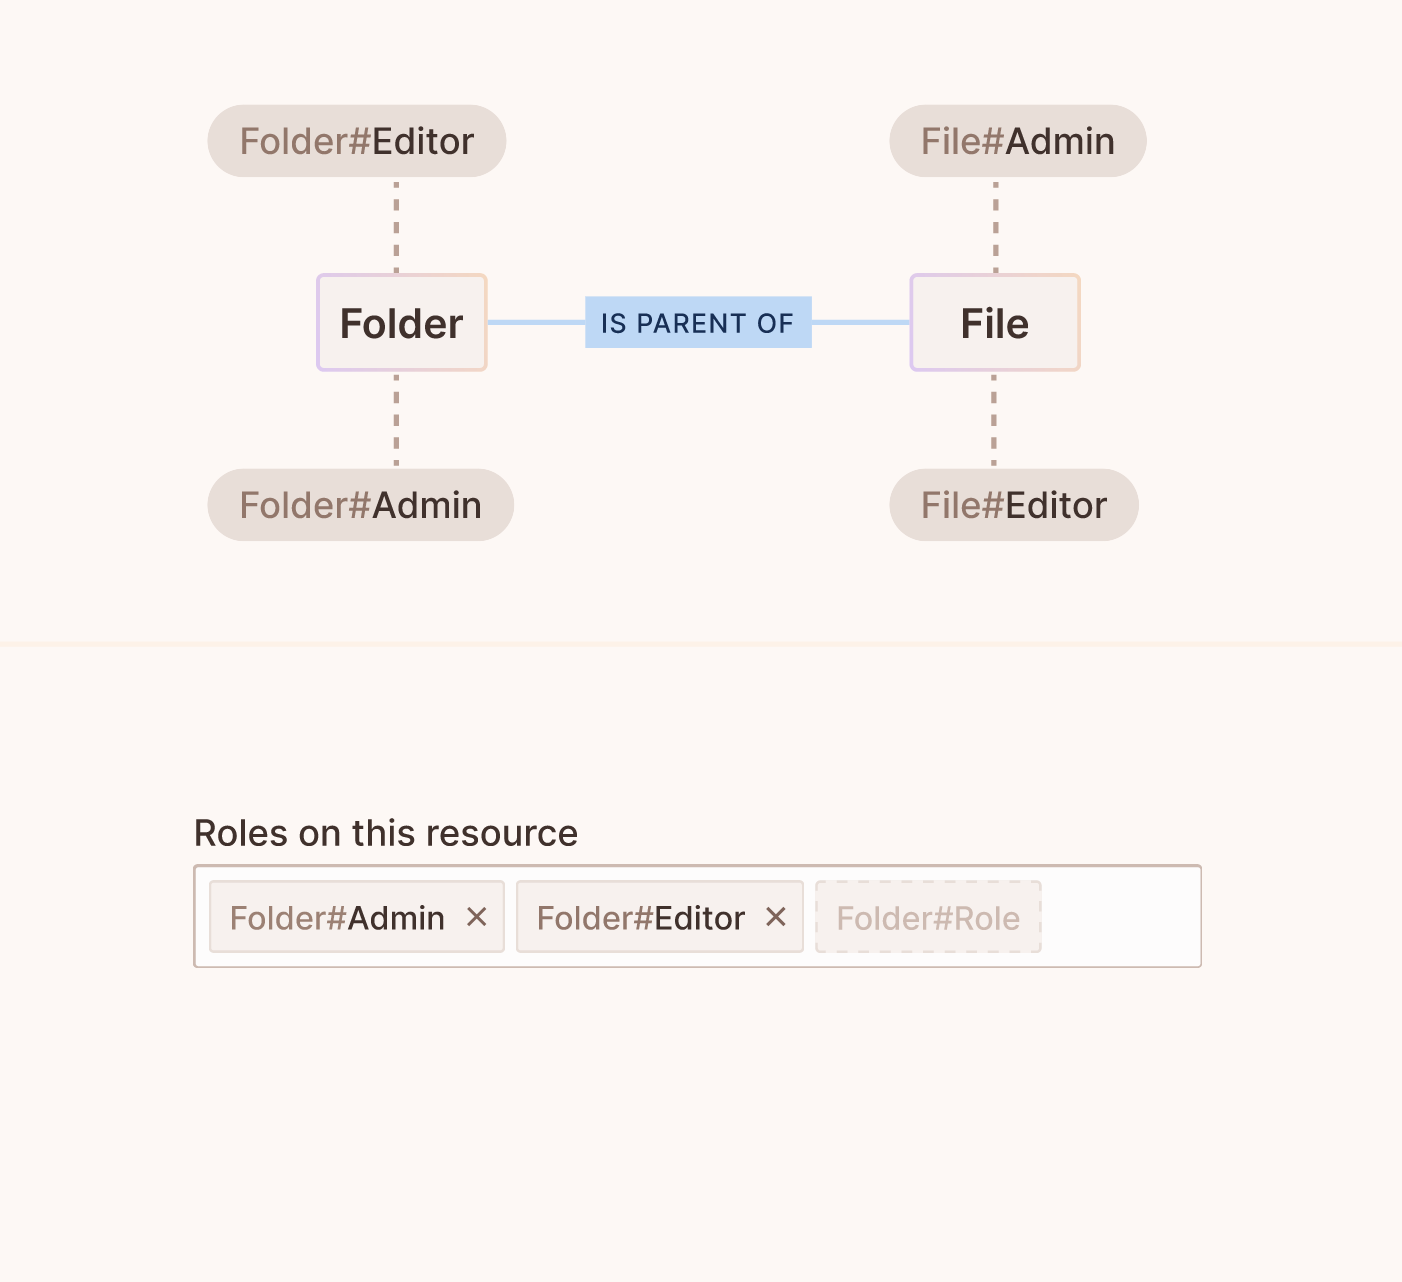Select the File#Editor role pill below File

coord(1013,505)
